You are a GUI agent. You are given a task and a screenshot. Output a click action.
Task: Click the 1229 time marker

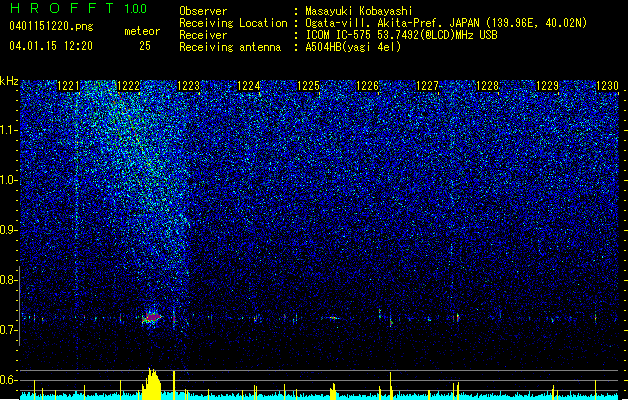(x=548, y=86)
